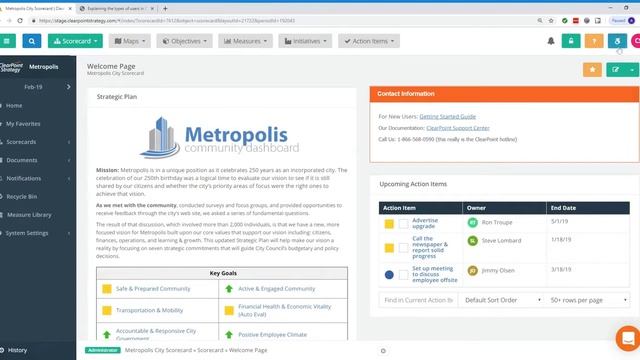Advance period with Feb-19 arrow
This screenshot has width=640, height=360.
click(x=69, y=87)
